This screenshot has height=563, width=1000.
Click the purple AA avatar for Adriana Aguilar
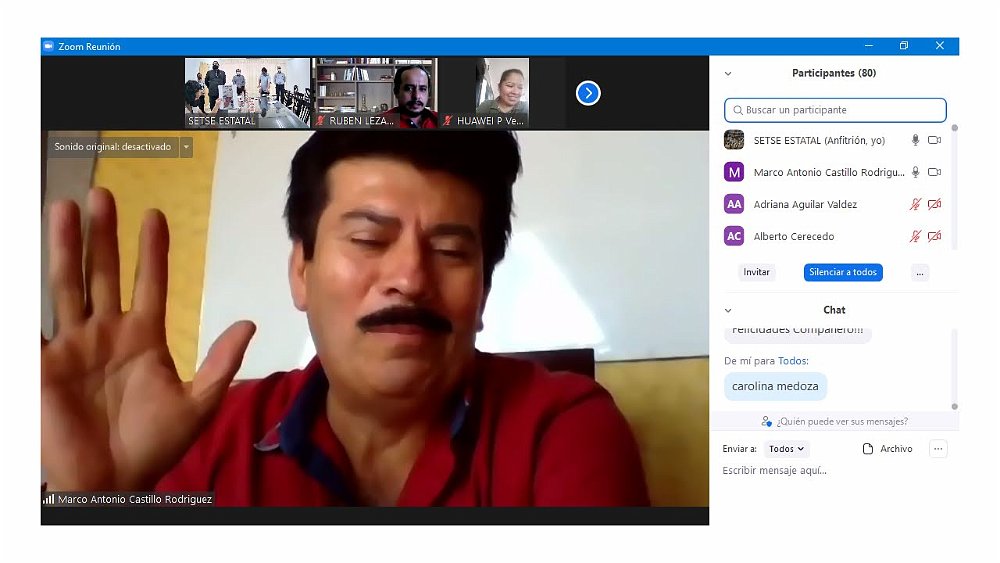(x=734, y=204)
